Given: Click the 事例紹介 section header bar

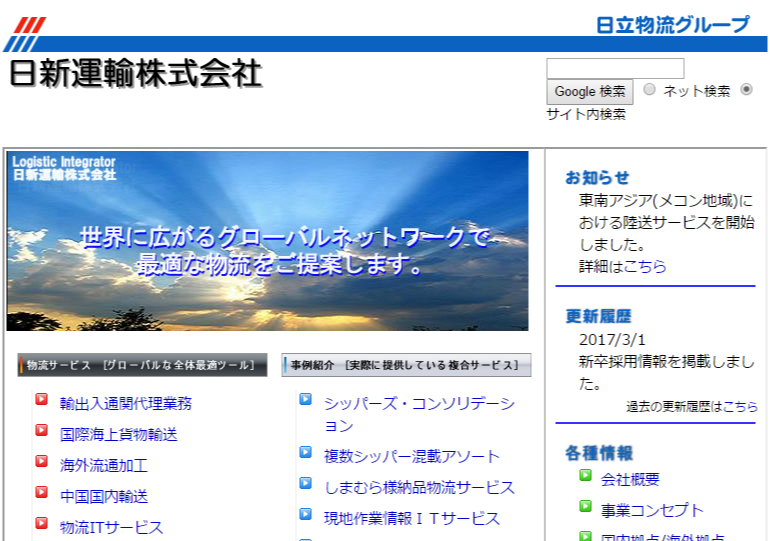Looking at the screenshot, I should [x=406, y=365].
